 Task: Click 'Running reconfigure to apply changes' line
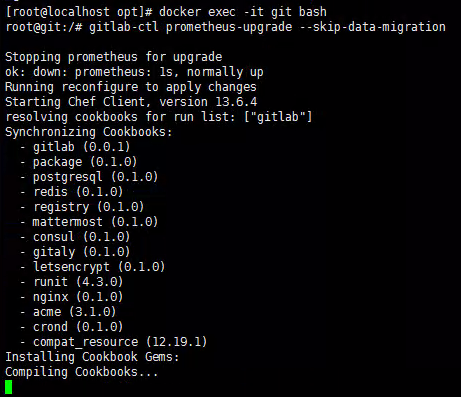(x=131, y=87)
